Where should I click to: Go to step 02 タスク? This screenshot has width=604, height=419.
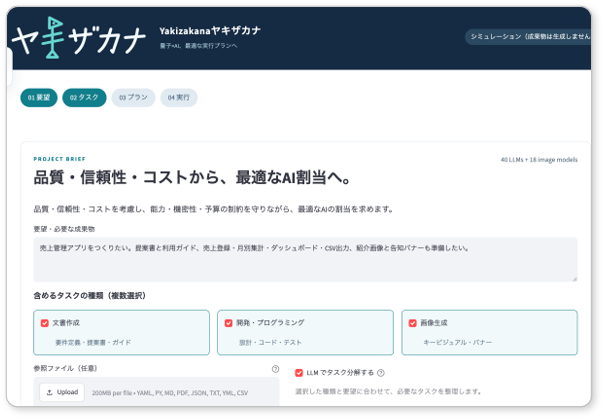coord(84,97)
